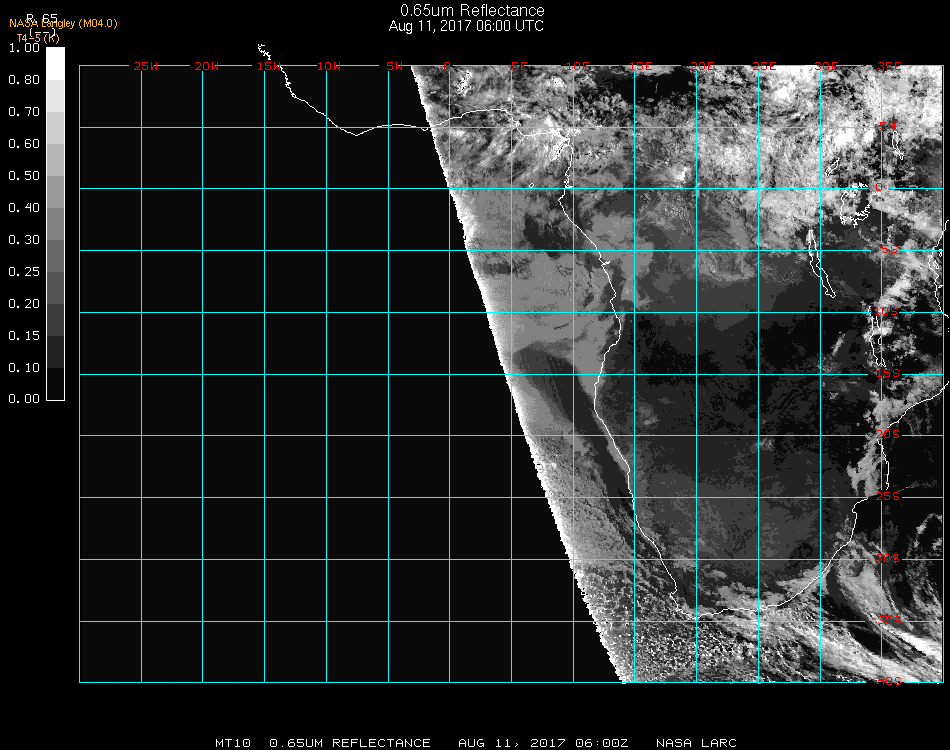Click 'MT10' in the footer caption
950x750 pixels.
233,743
